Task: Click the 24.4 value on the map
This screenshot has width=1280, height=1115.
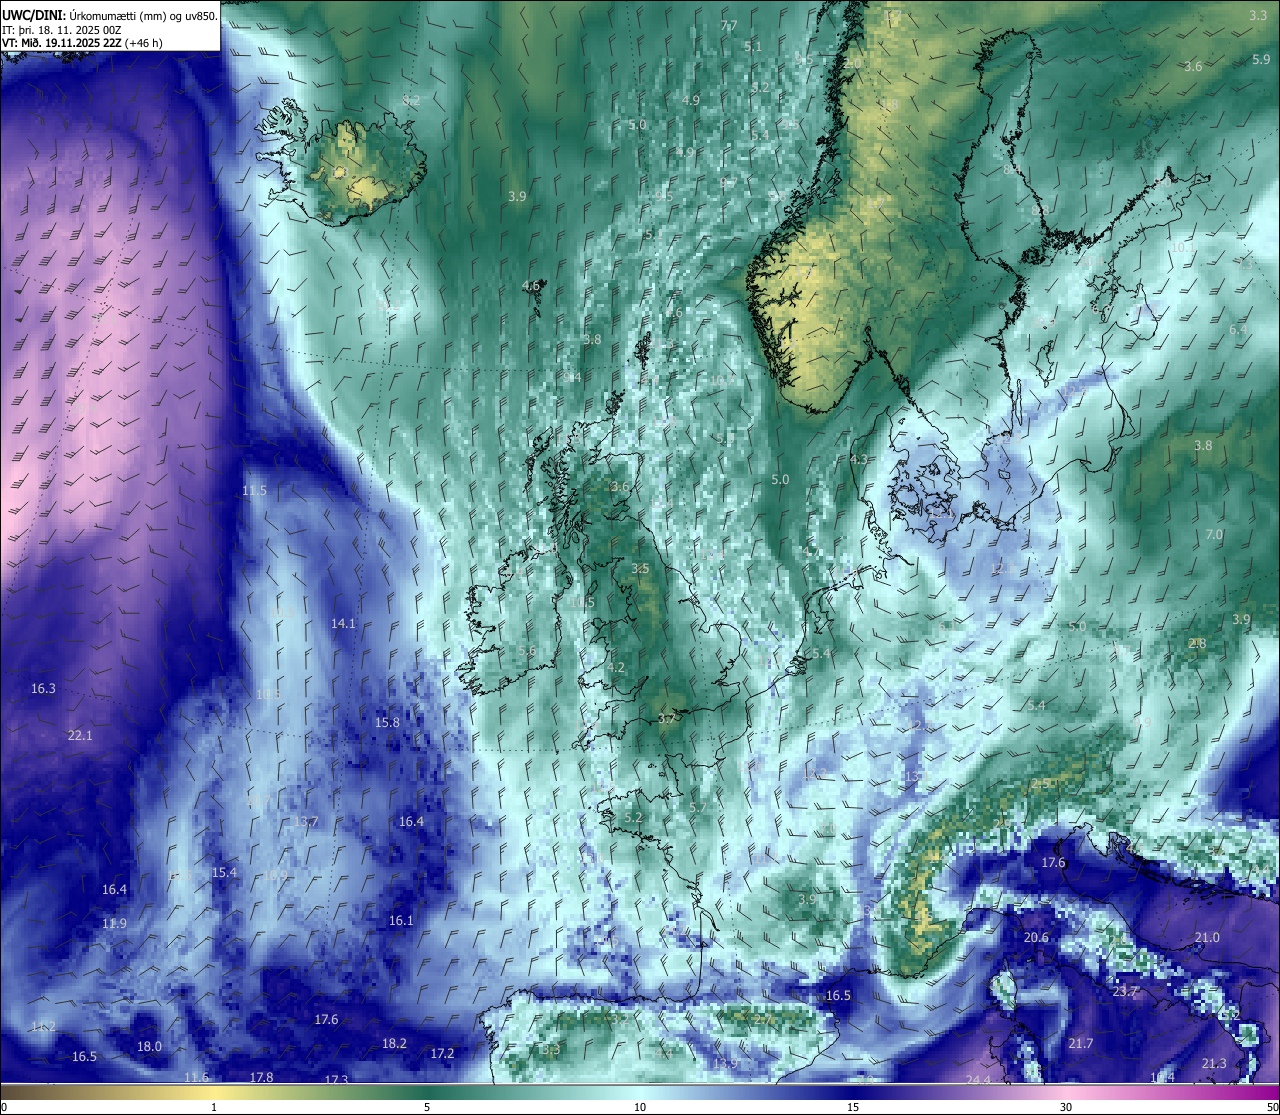Action: [978, 1080]
